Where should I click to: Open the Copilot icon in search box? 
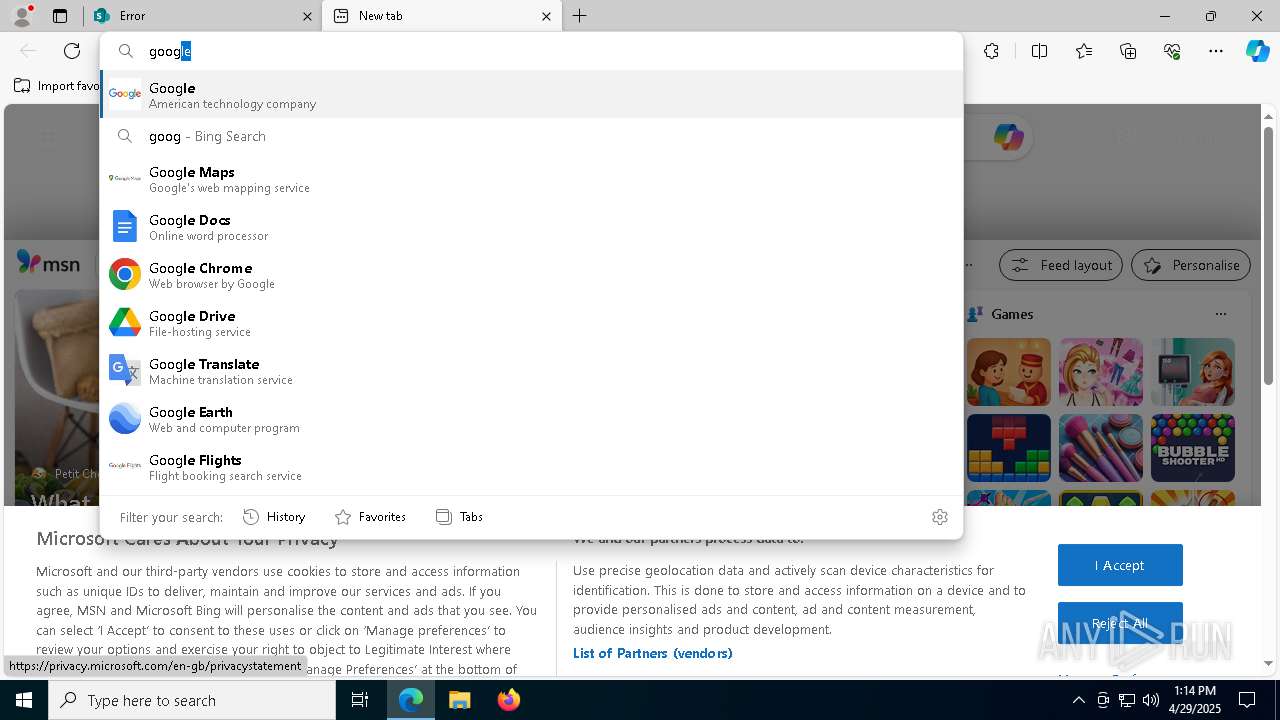(1008, 138)
